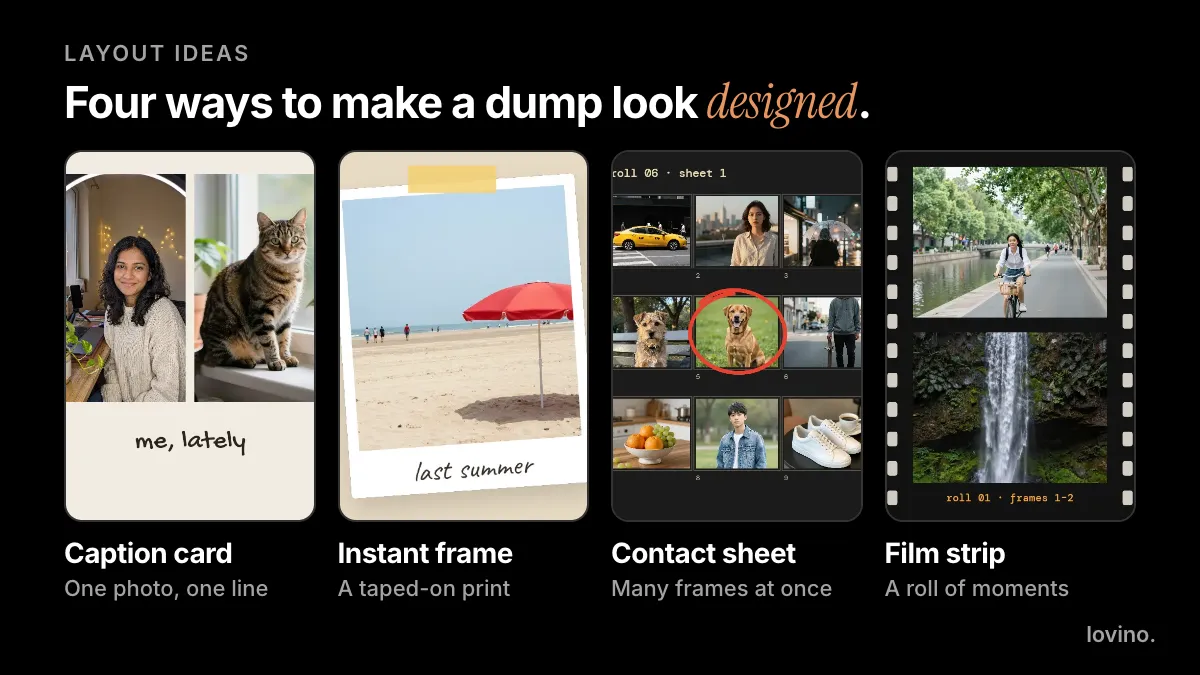Click the 'last summer' handwritten caption
1200x675 pixels.
tap(474, 469)
